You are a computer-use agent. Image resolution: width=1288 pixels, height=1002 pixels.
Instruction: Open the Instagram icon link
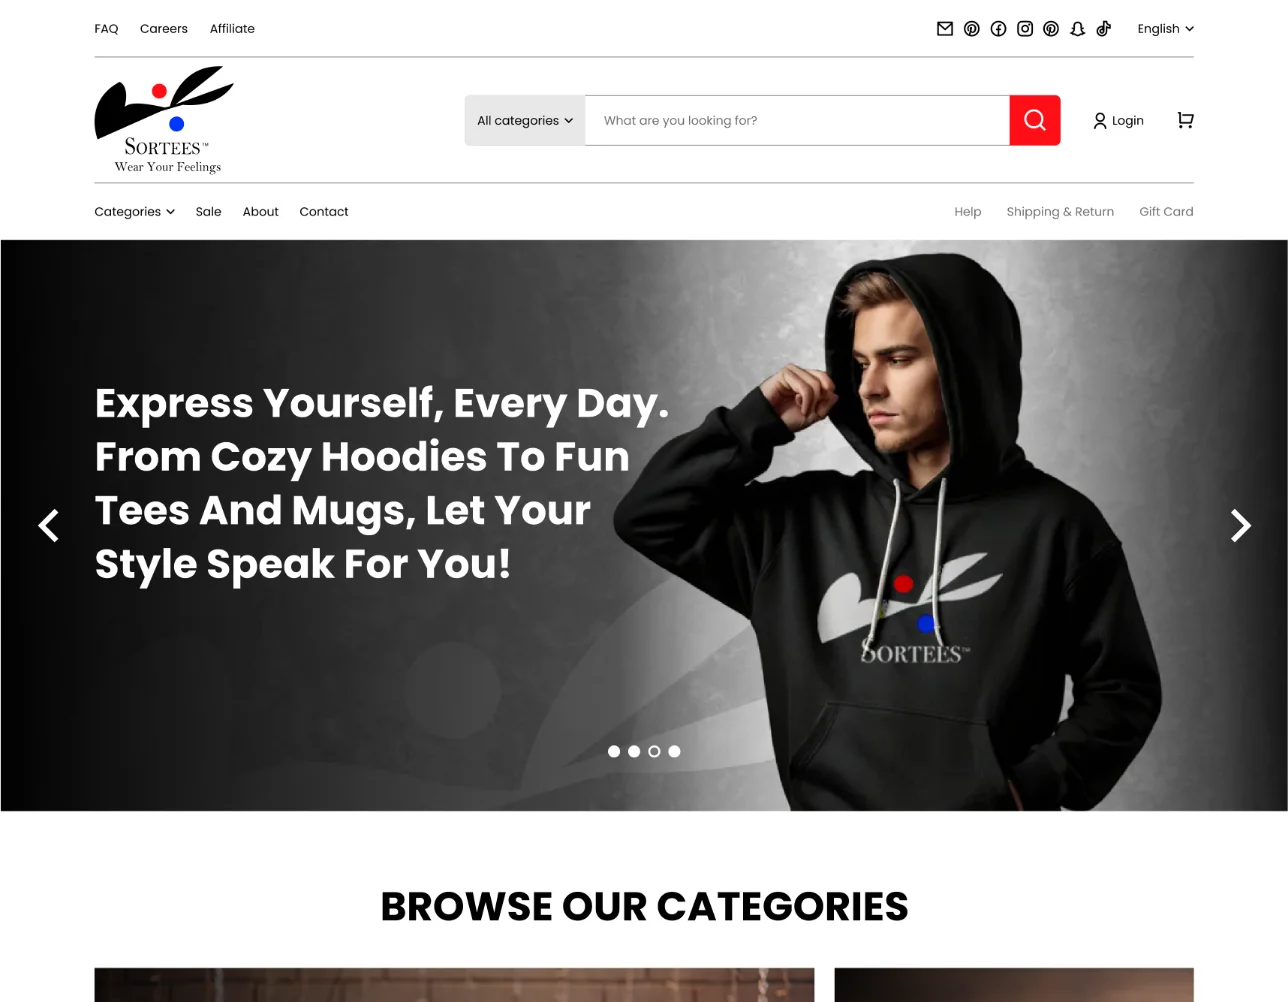pos(1025,29)
